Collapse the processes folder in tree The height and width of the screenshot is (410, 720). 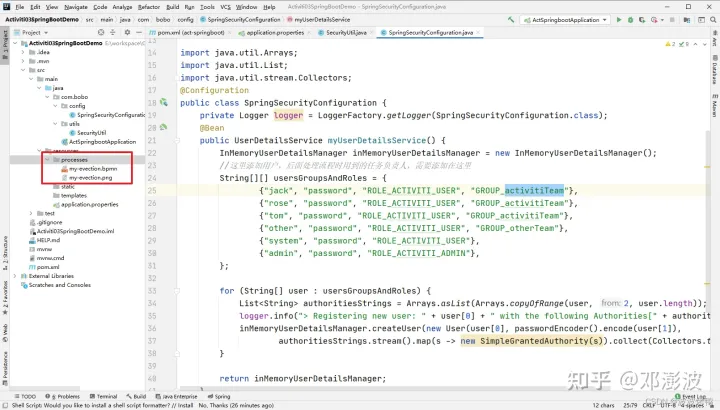click(48, 159)
